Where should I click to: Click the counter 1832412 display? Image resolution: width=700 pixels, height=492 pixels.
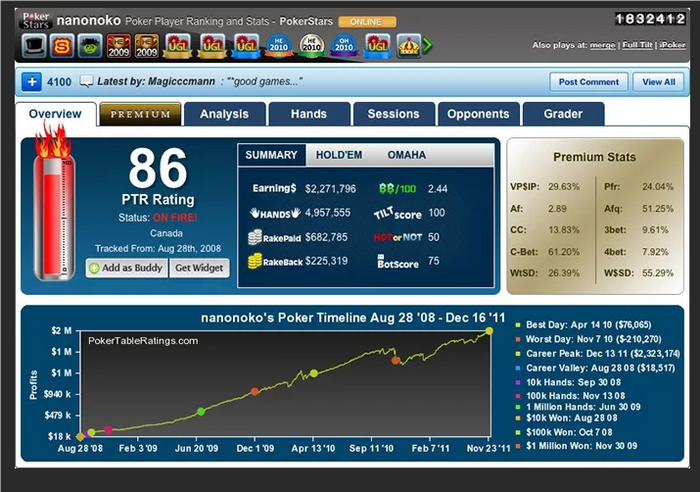pos(650,19)
